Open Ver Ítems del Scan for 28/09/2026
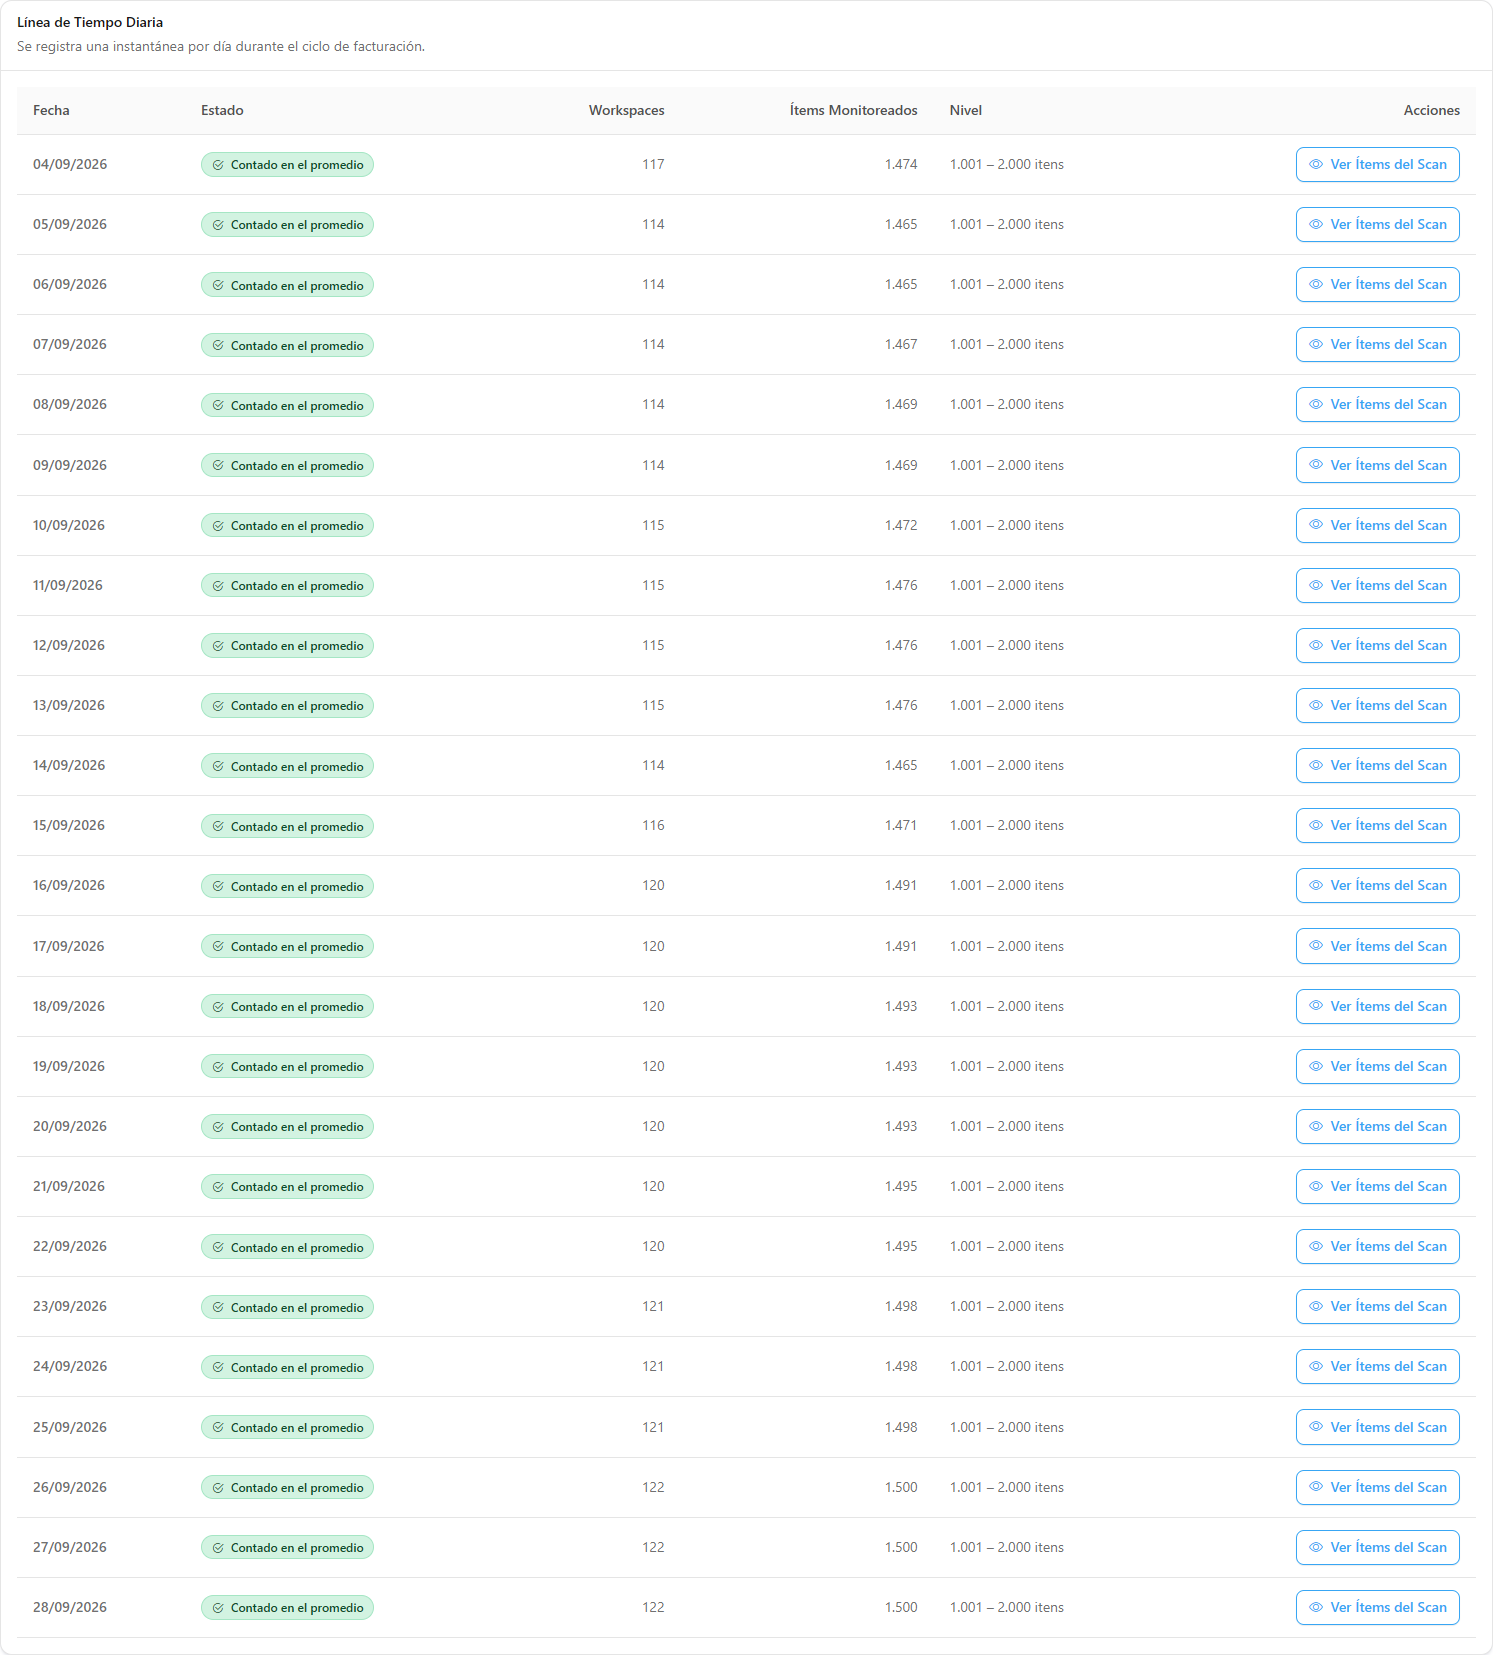The width and height of the screenshot is (1493, 1655). point(1377,1607)
